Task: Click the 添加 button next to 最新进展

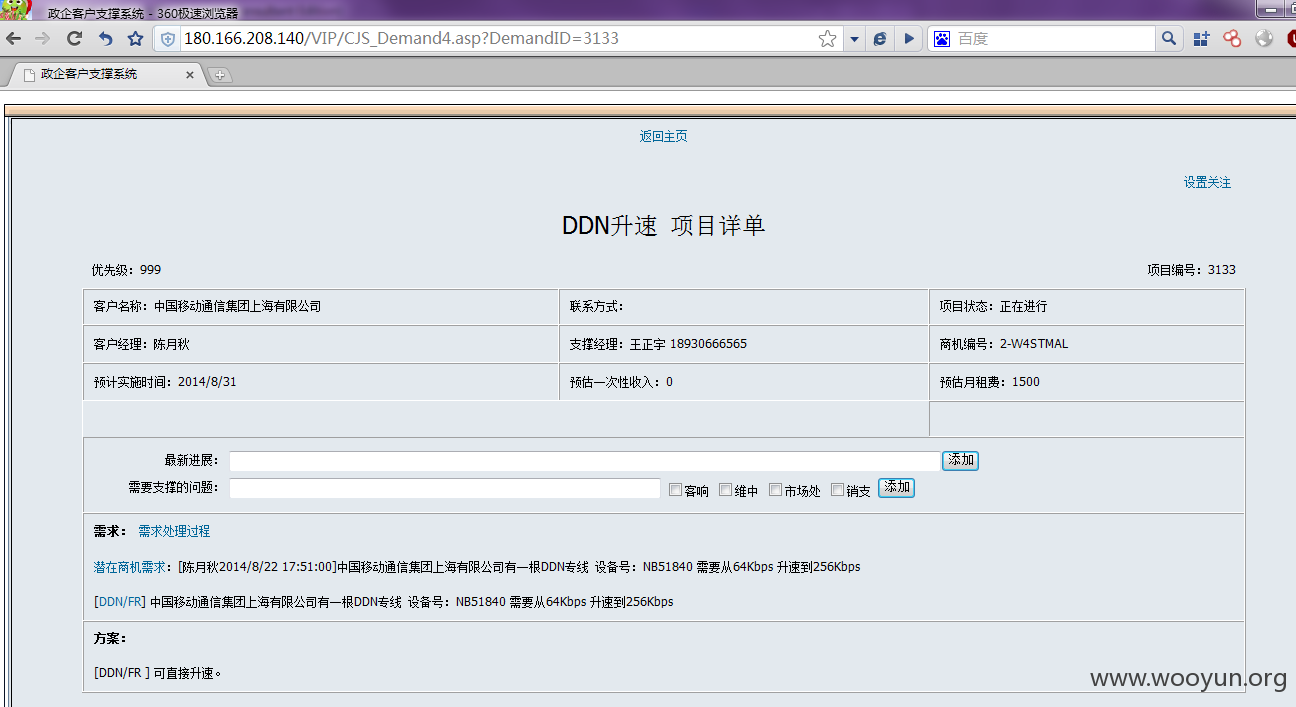Action: 960,461
